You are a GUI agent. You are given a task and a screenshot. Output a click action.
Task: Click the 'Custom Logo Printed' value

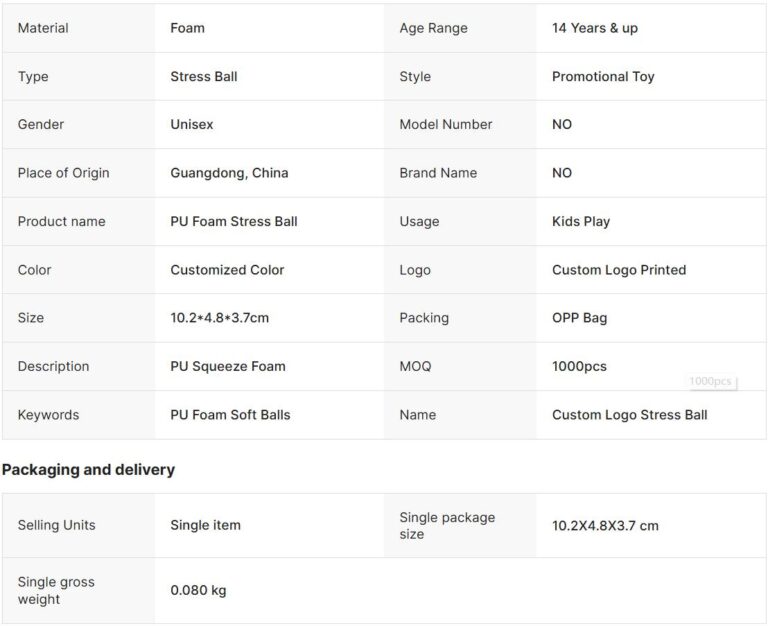pyautogui.click(x=619, y=270)
